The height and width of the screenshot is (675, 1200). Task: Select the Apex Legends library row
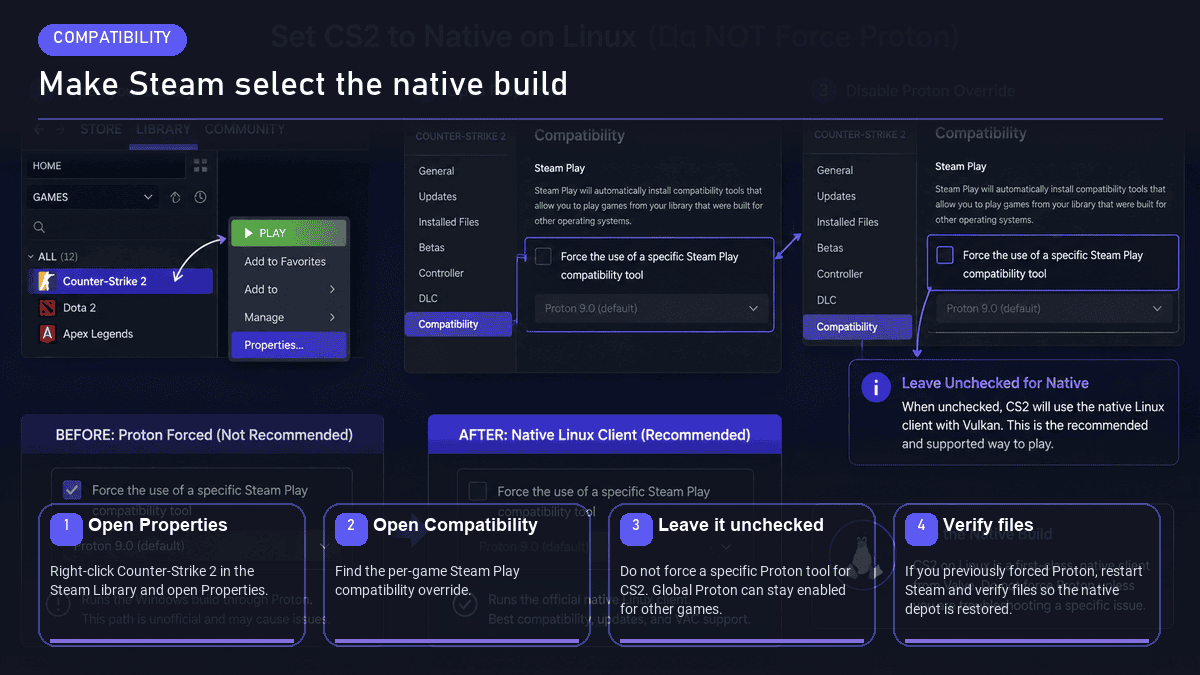120,334
